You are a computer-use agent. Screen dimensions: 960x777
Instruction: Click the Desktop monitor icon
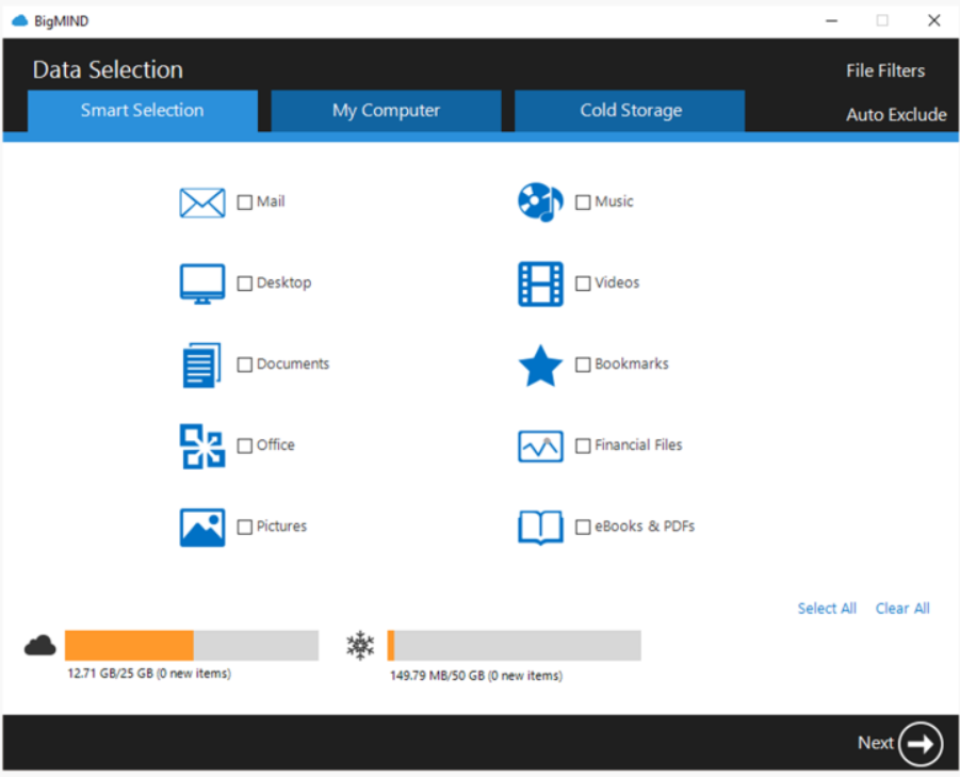[202, 282]
